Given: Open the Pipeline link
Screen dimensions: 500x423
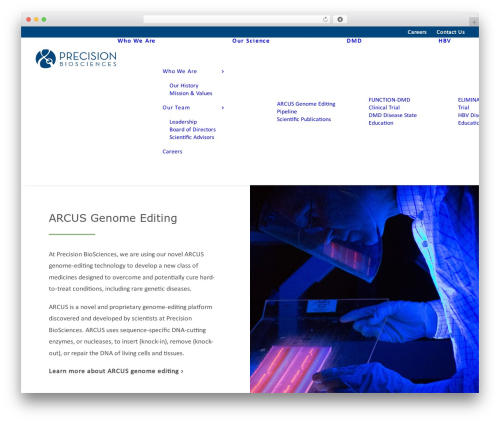Looking at the screenshot, I should tap(287, 112).
